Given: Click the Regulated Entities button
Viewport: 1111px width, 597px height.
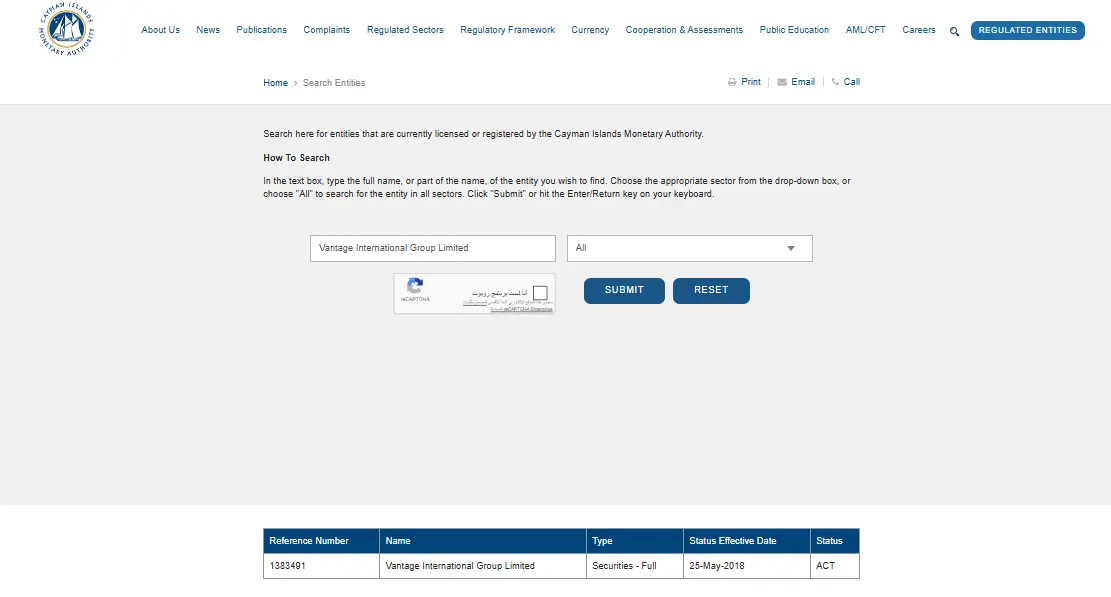Looking at the screenshot, I should pos(1027,30).
